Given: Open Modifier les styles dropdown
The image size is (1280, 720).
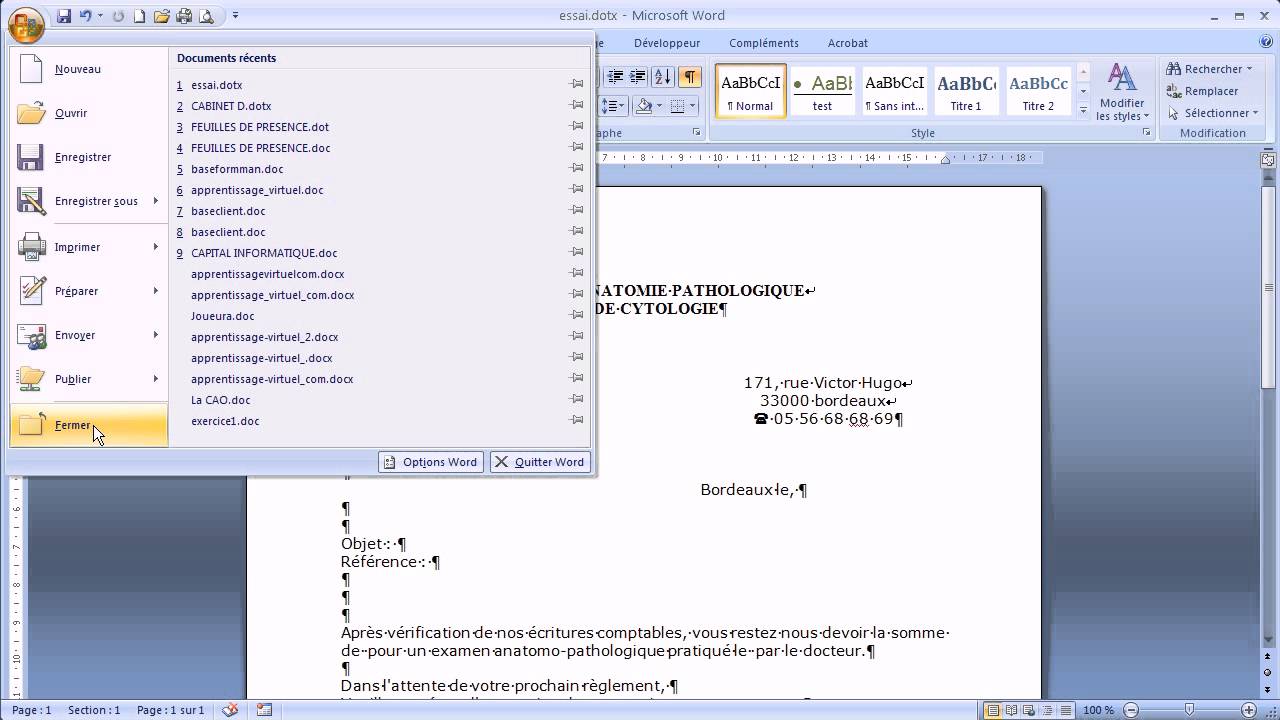Looking at the screenshot, I should pyautogui.click(x=1122, y=94).
